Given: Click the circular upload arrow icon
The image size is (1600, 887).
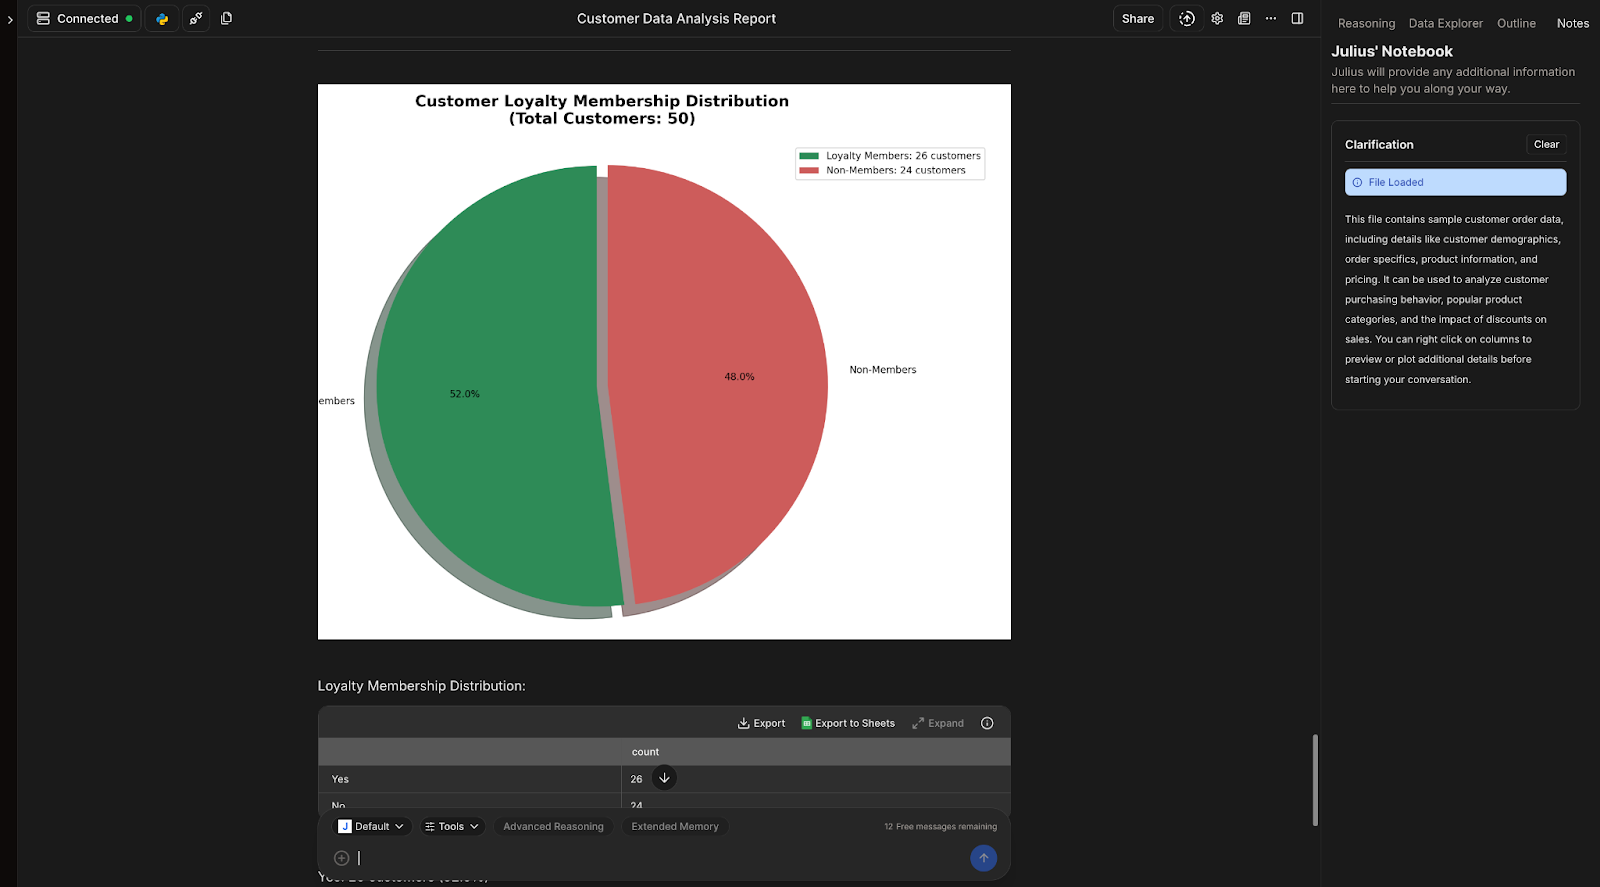Looking at the screenshot, I should [1187, 19].
